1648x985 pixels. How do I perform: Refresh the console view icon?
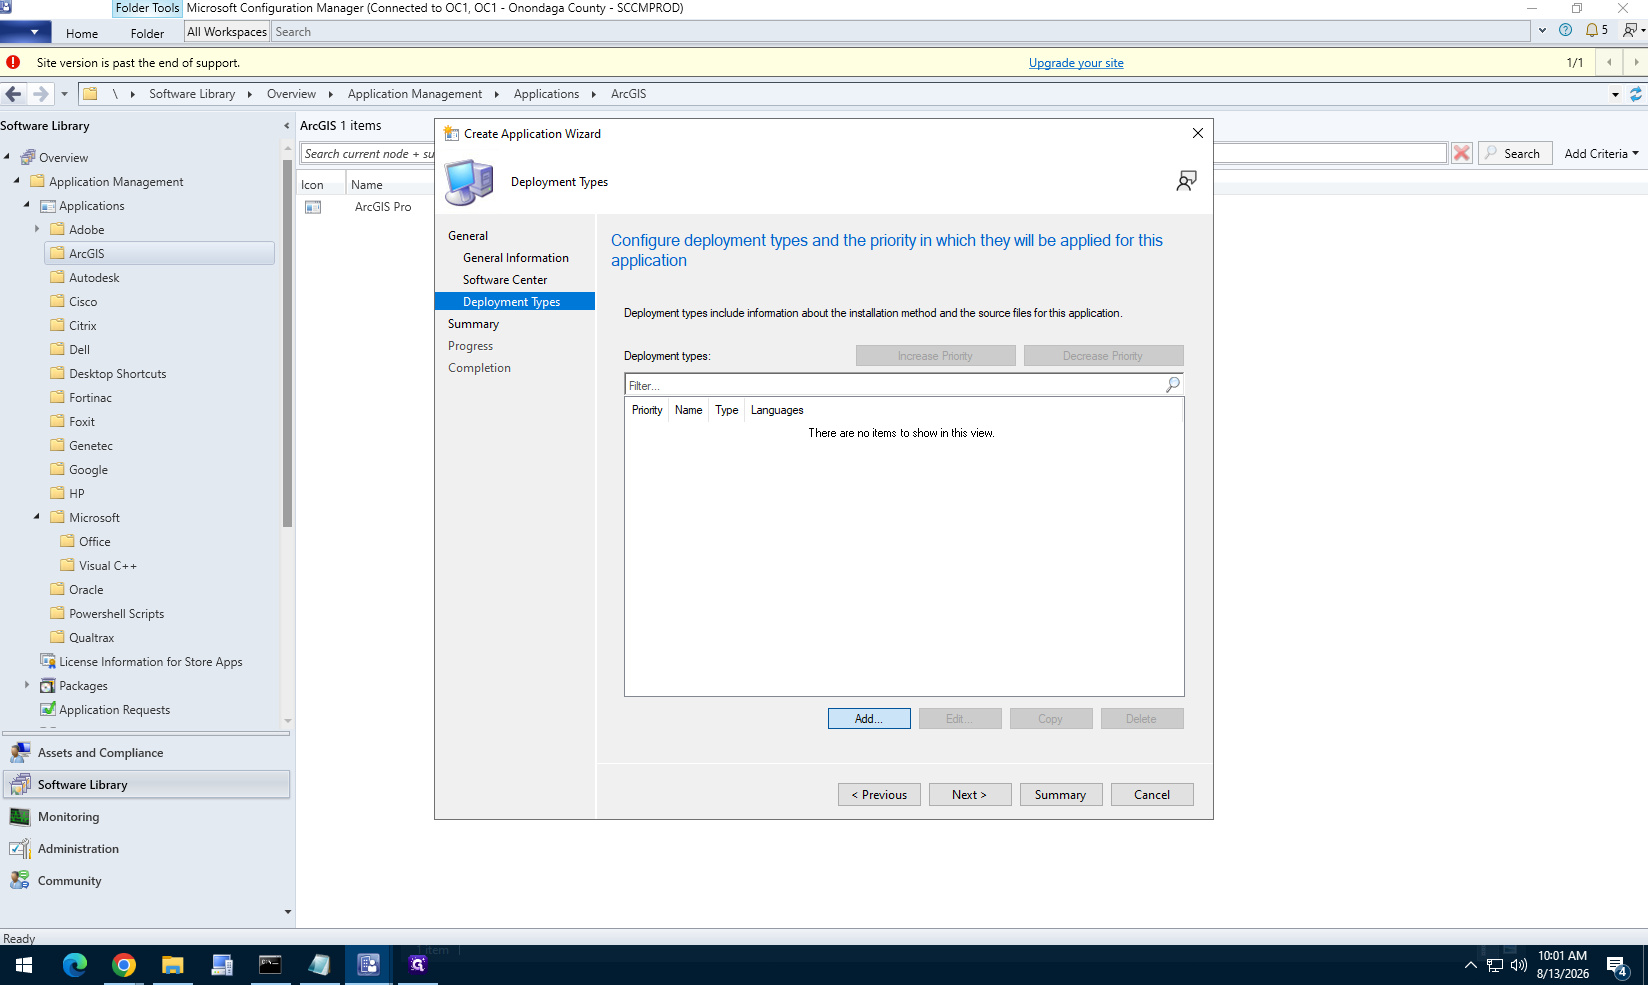1636,94
